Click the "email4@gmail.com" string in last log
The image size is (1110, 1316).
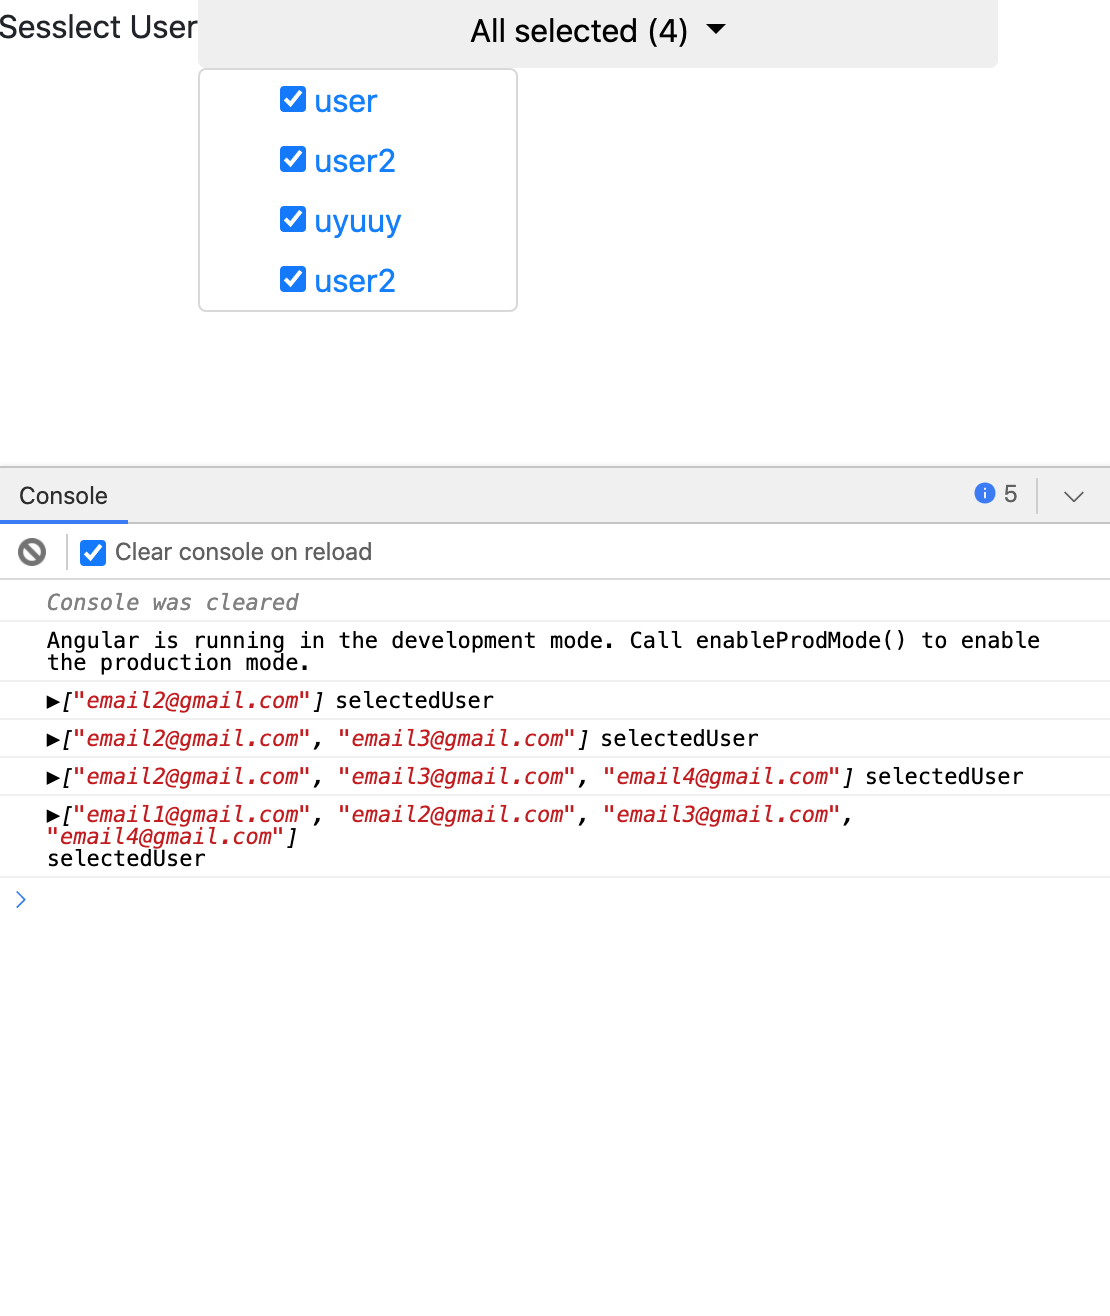pyautogui.click(x=165, y=837)
